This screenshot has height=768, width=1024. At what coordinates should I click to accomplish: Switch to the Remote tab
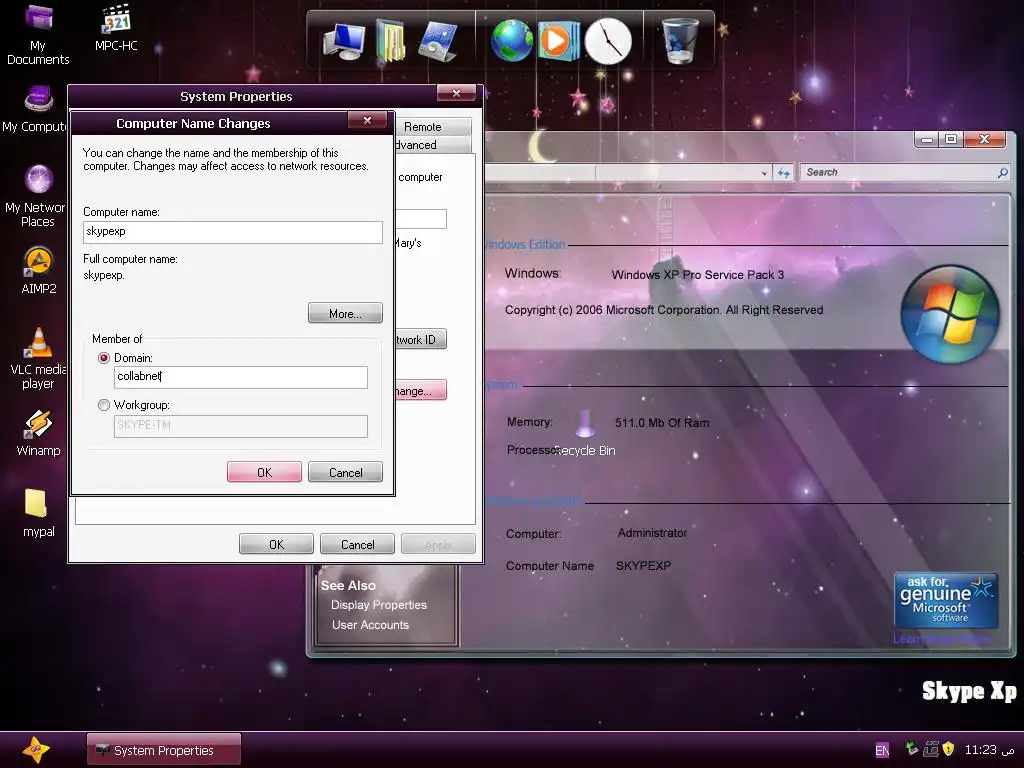pyautogui.click(x=432, y=127)
